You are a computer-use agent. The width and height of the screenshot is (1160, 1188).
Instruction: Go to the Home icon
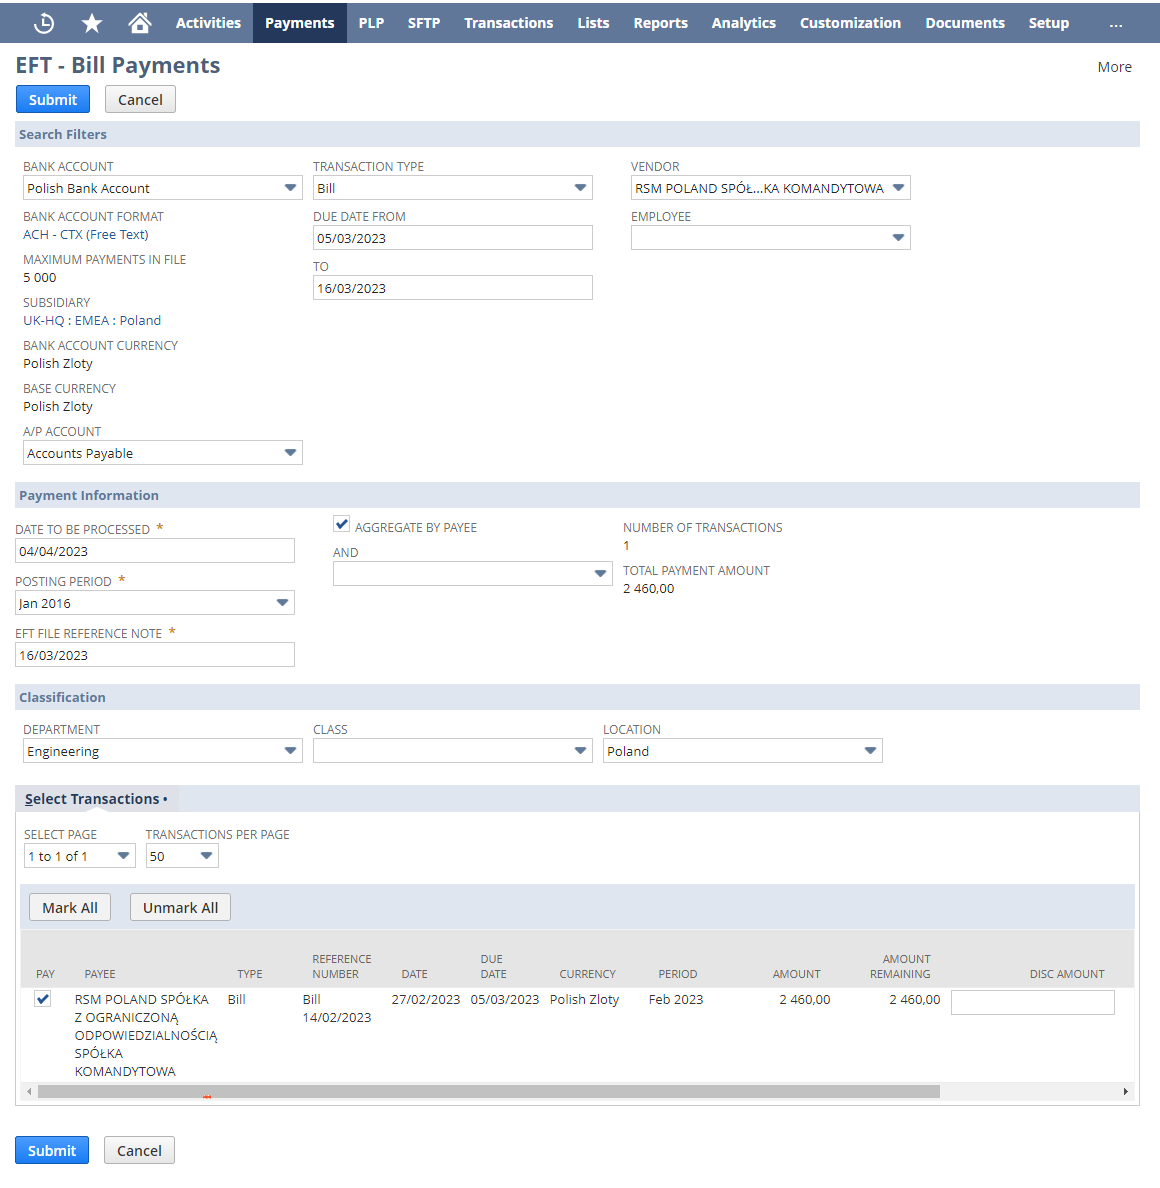[x=140, y=23]
